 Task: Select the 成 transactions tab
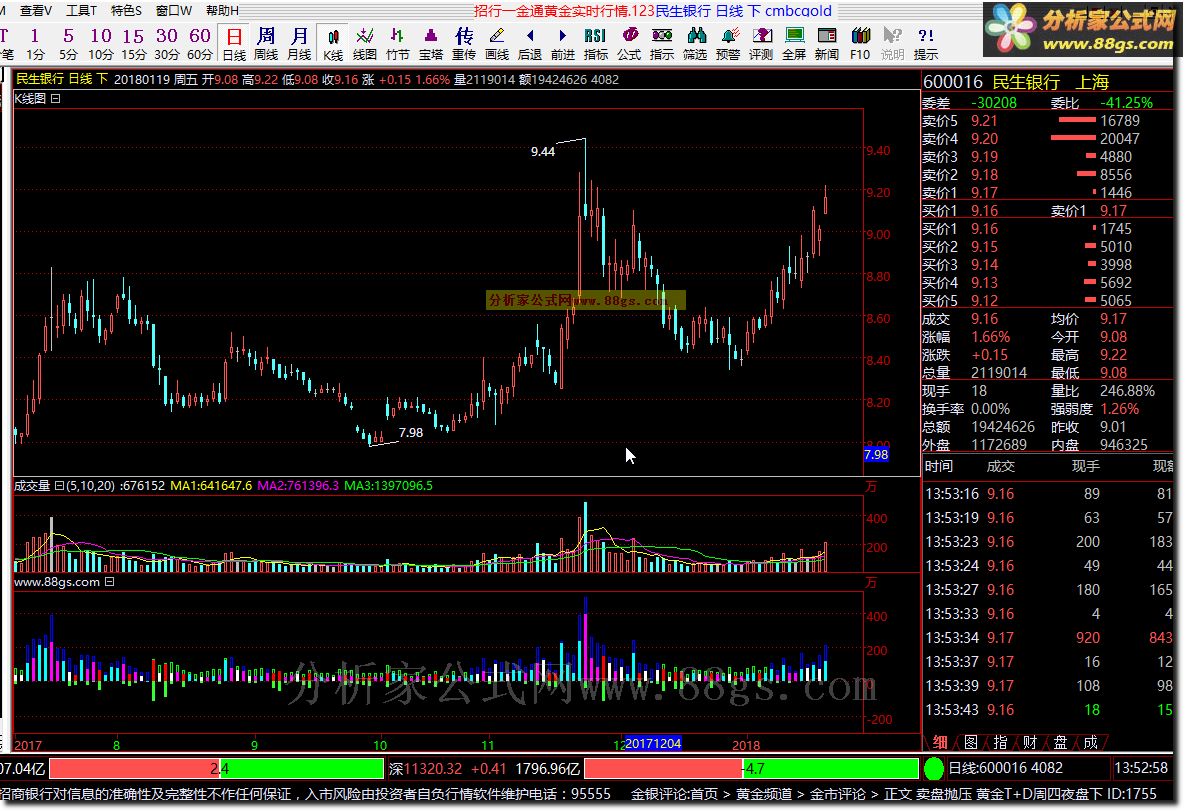(x=1090, y=742)
